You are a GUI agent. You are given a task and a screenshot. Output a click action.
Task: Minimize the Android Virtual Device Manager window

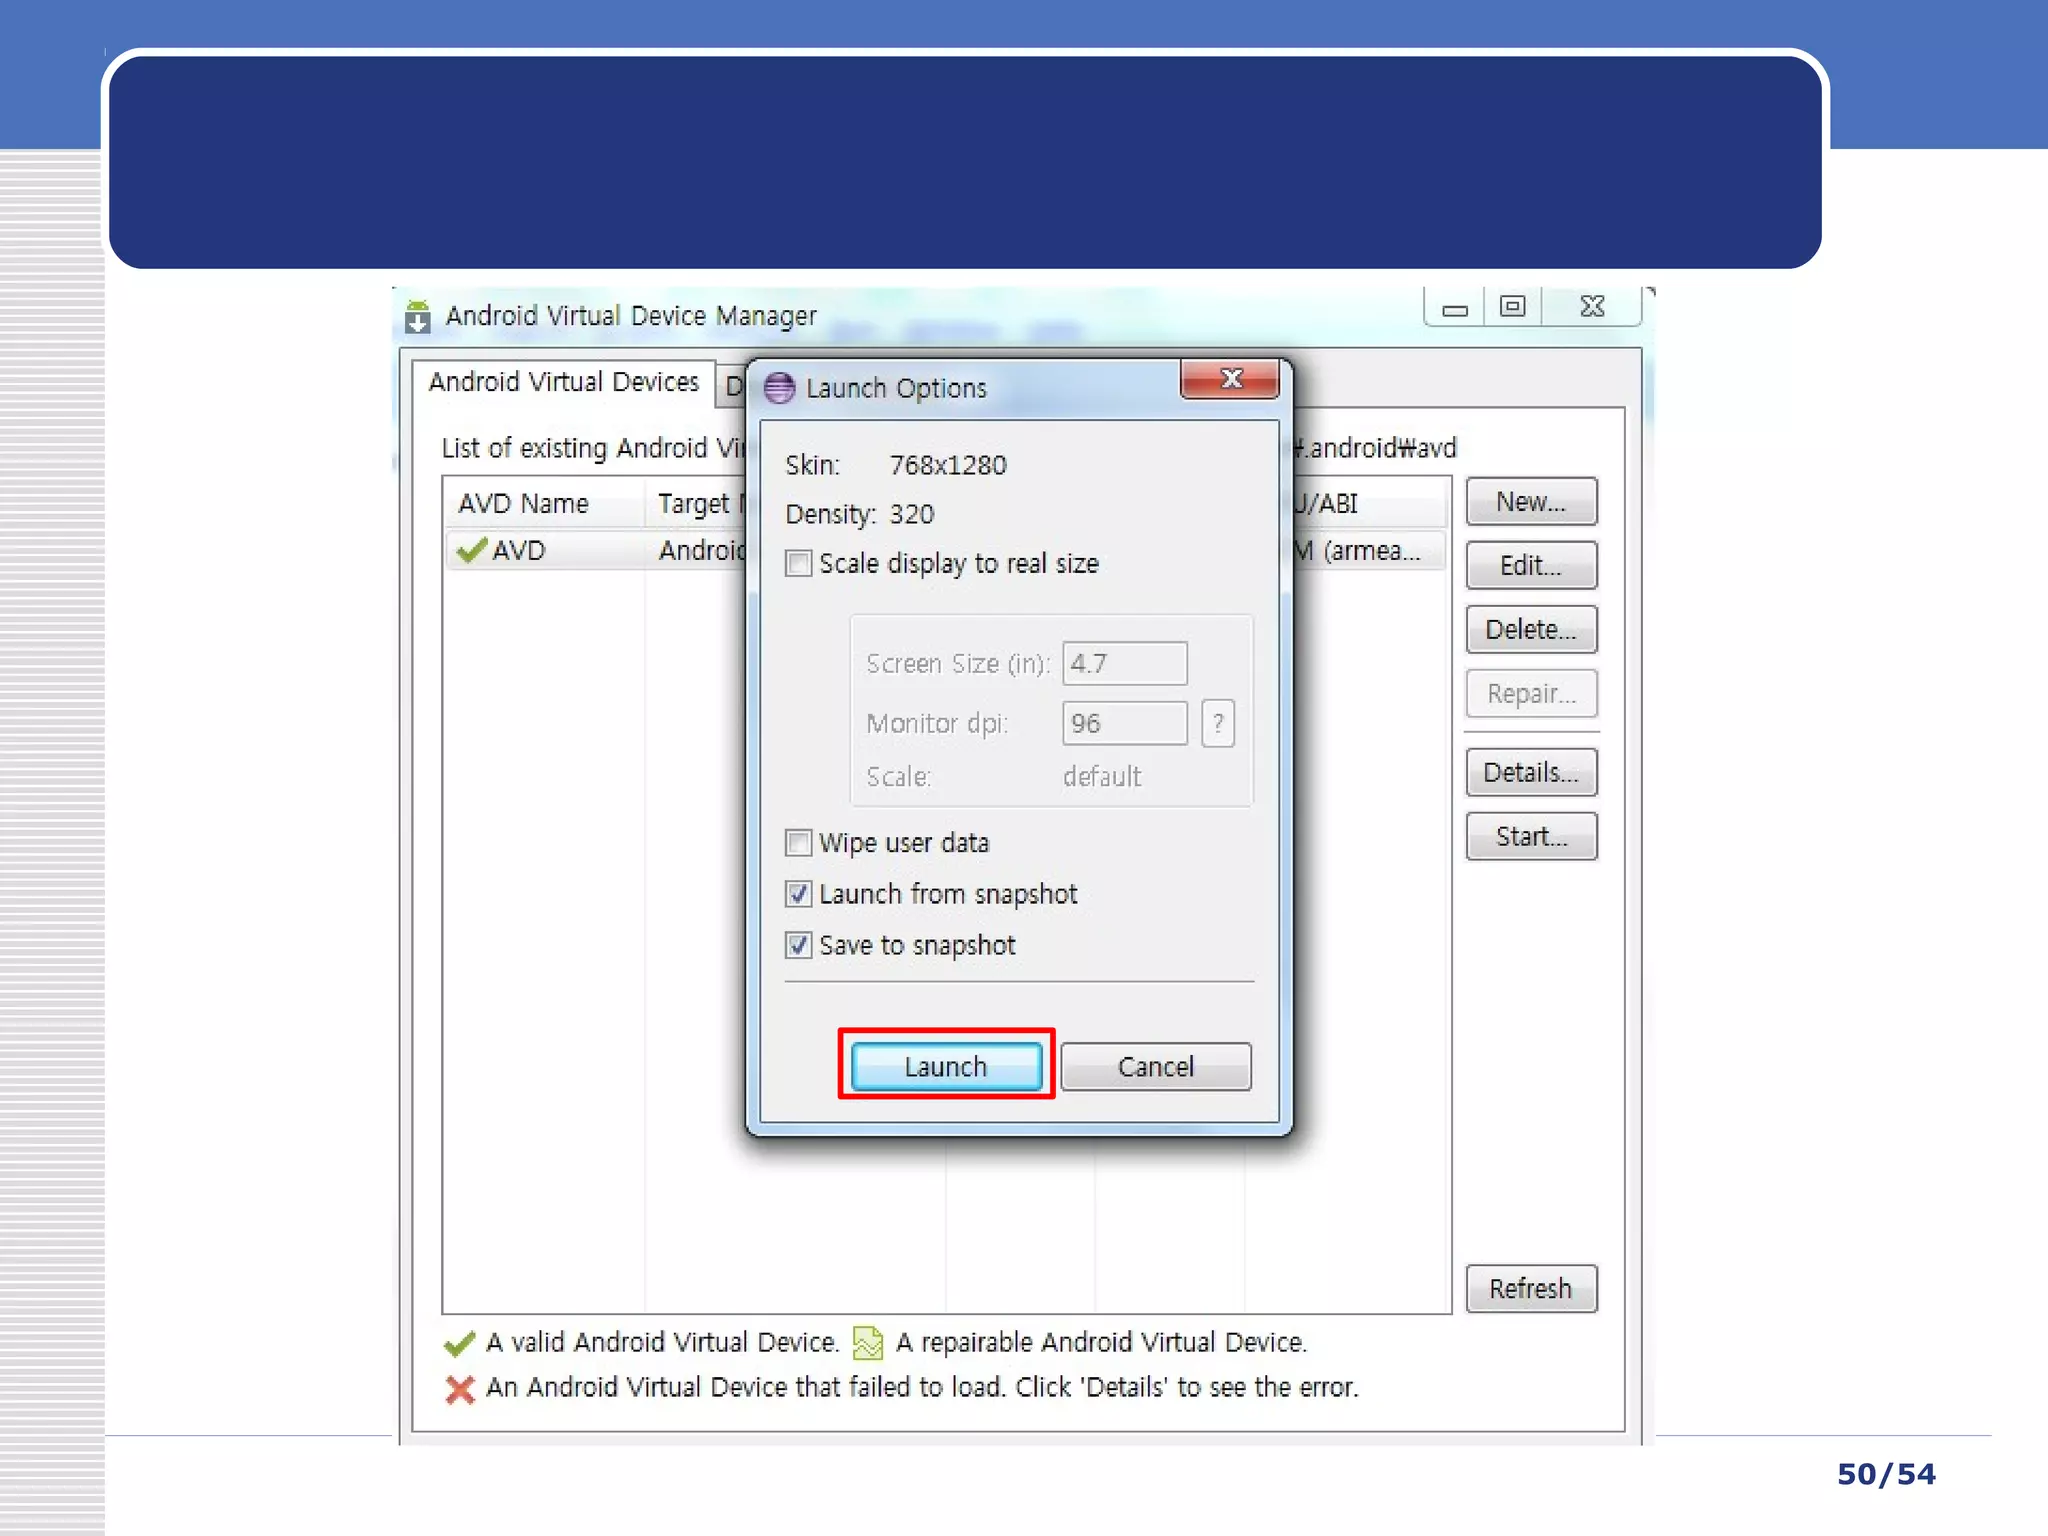coord(1455,307)
